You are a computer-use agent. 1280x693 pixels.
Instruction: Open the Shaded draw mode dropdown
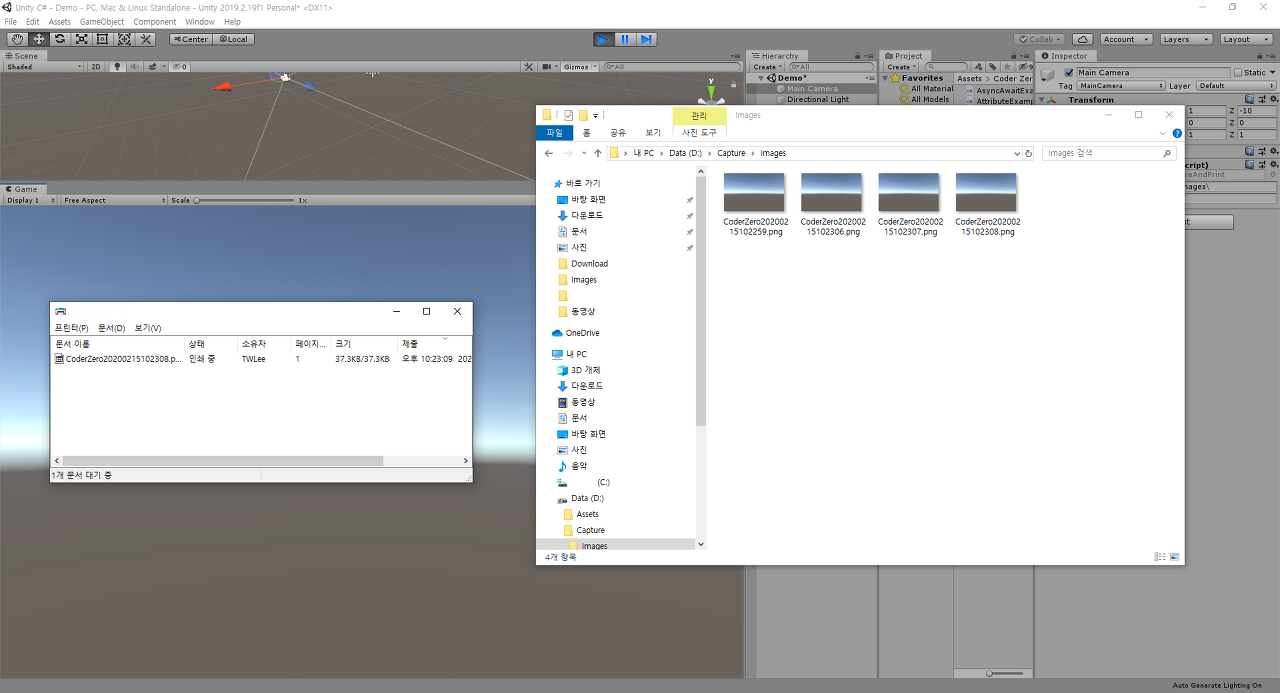(44, 67)
